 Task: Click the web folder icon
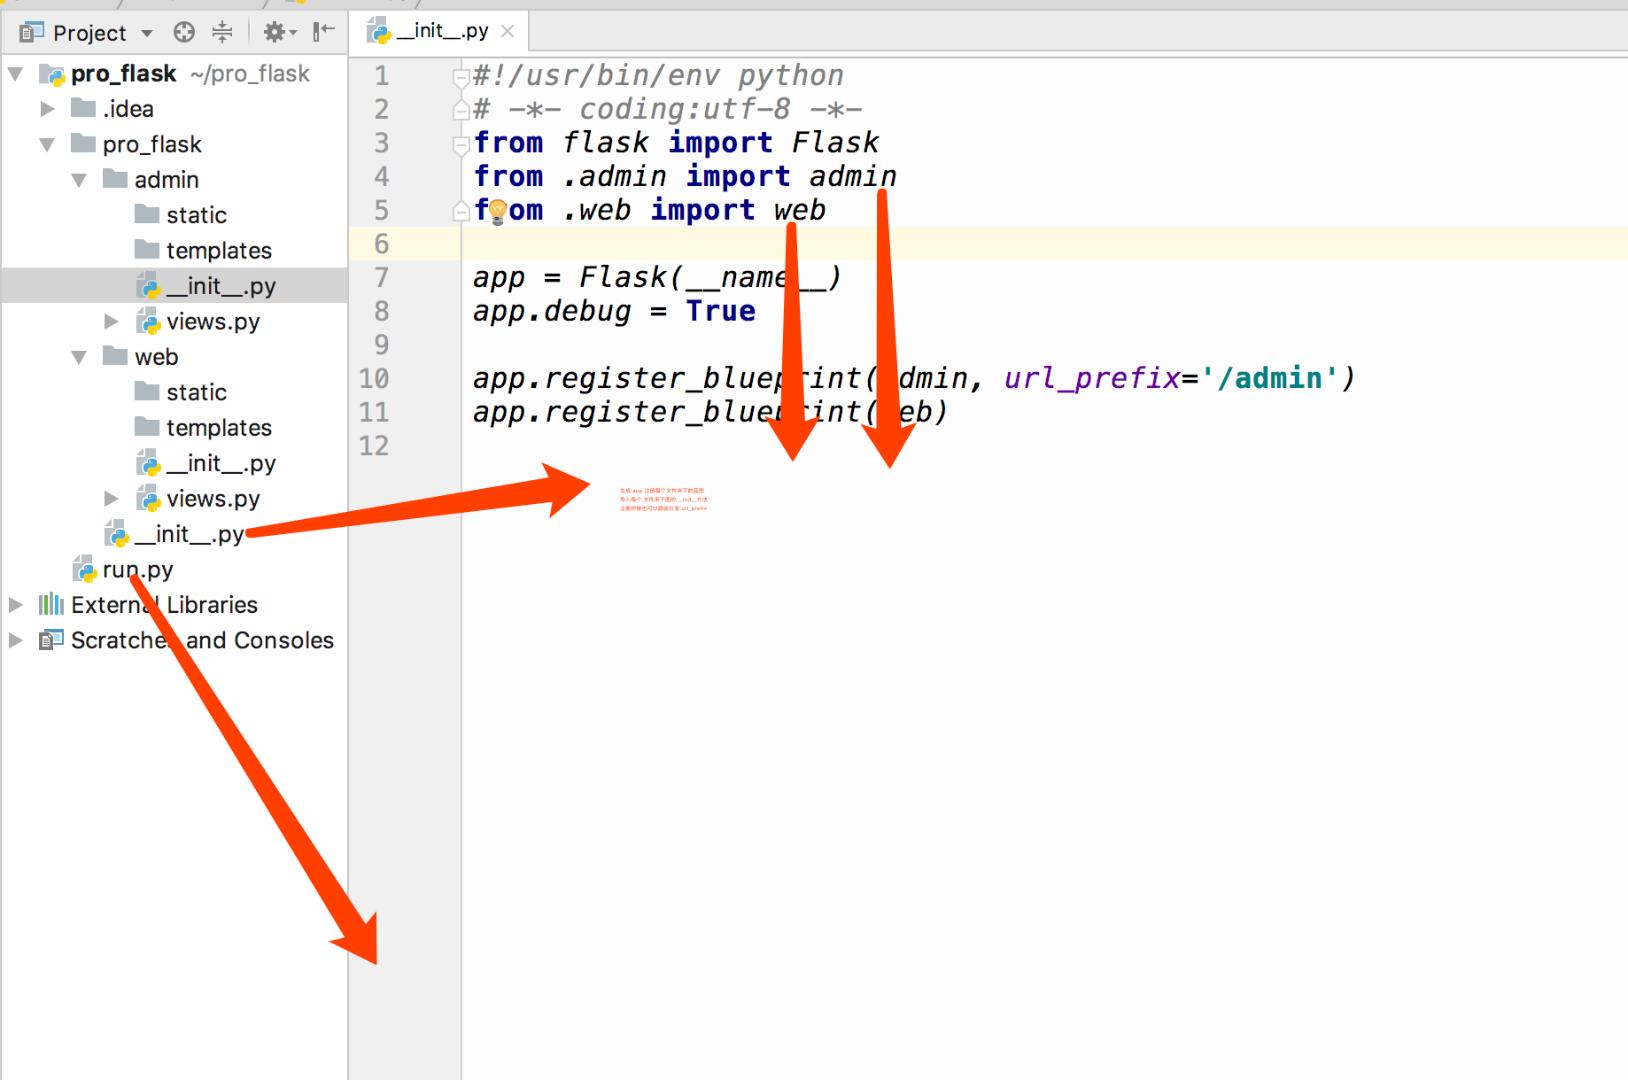[x=116, y=356]
